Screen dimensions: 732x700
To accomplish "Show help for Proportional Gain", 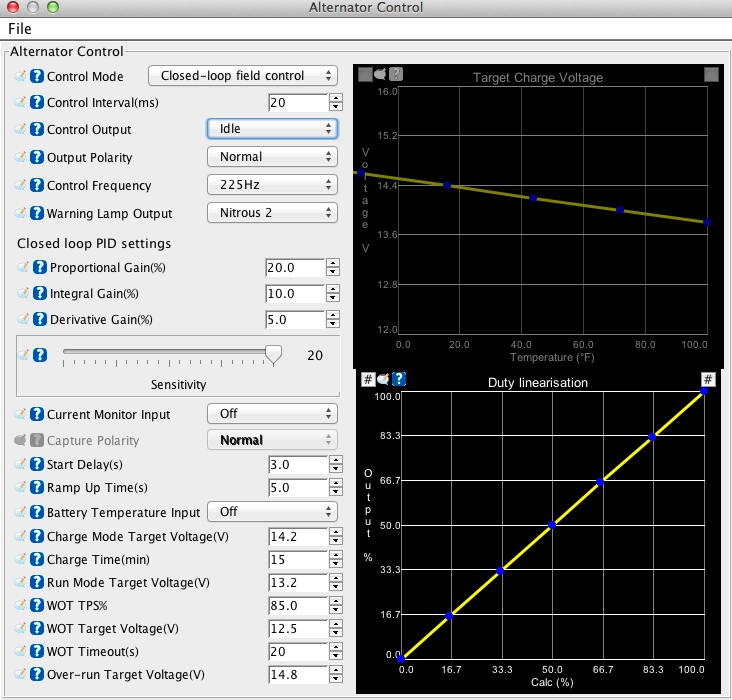I will pyautogui.click(x=40, y=267).
